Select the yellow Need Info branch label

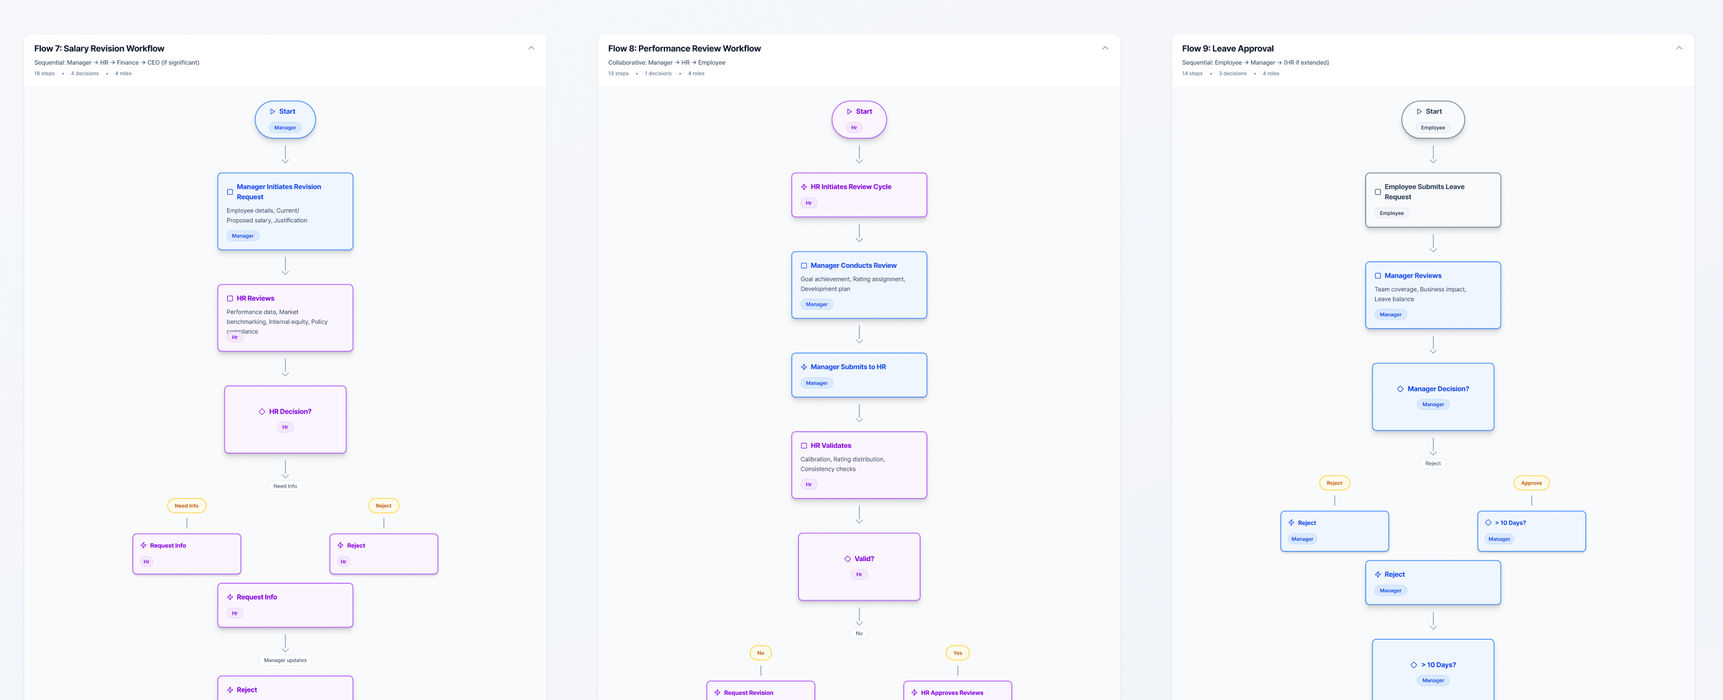pos(187,506)
